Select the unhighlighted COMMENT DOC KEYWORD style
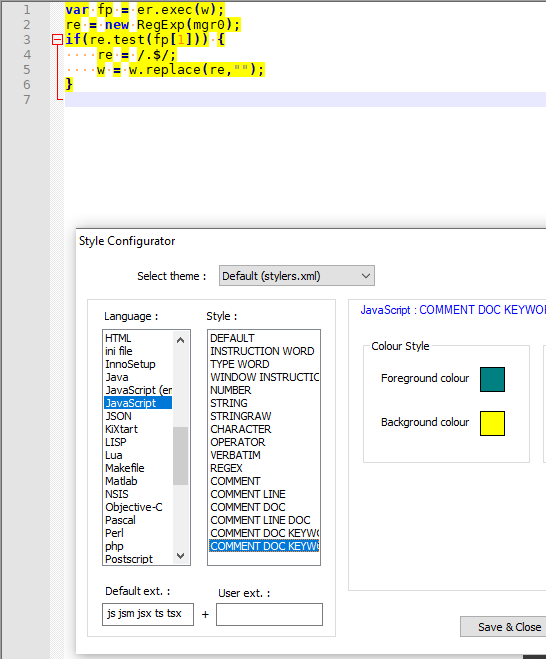 [264, 534]
